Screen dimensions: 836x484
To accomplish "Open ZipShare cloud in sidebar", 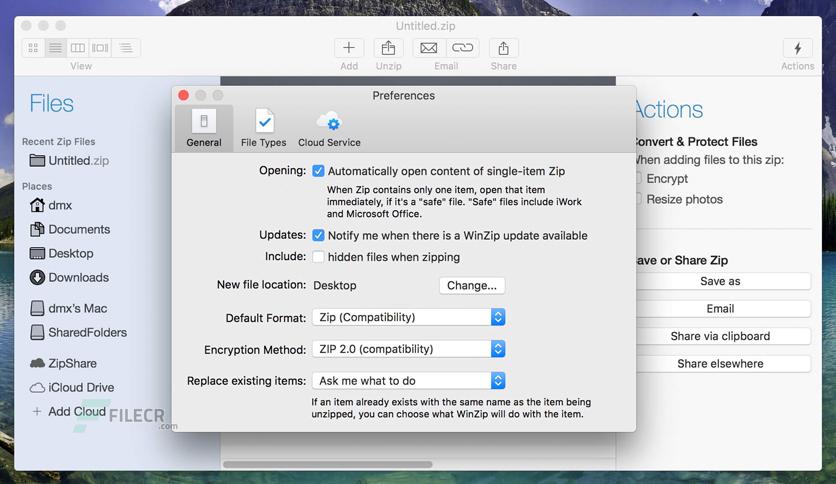I will [63, 363].
